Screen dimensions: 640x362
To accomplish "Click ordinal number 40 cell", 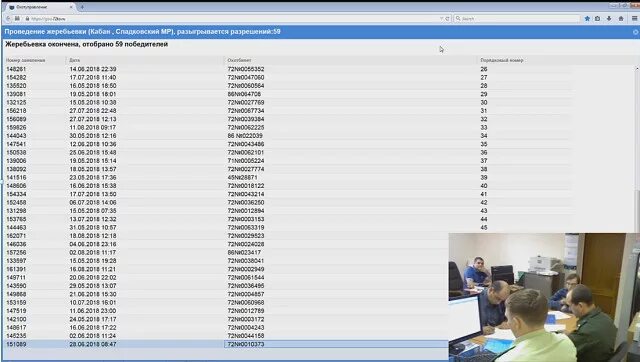I will click(484, 186).
